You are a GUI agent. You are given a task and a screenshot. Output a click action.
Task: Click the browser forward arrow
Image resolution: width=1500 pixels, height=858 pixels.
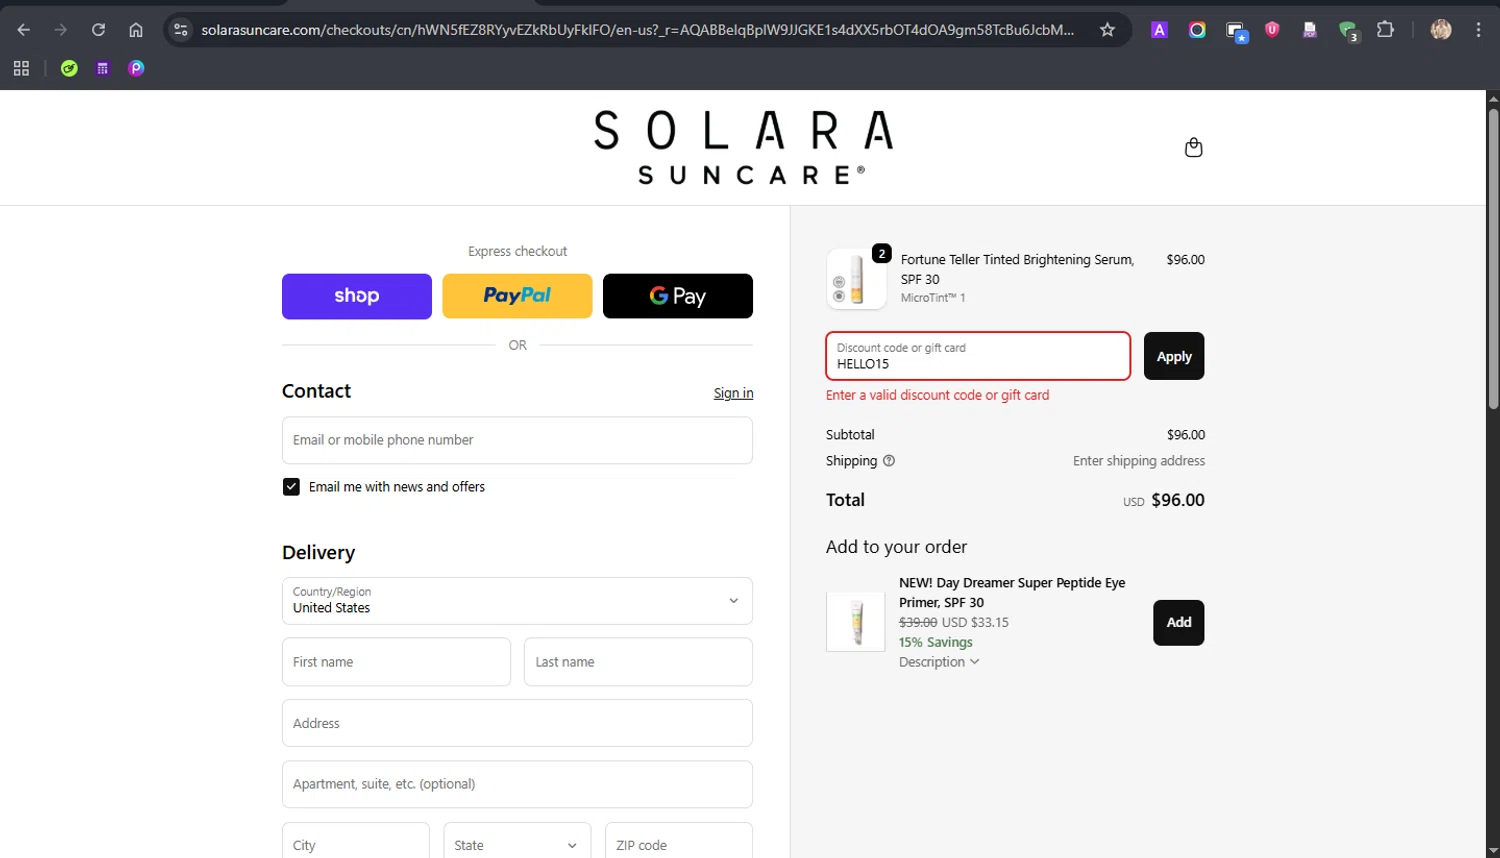point(61,30)
